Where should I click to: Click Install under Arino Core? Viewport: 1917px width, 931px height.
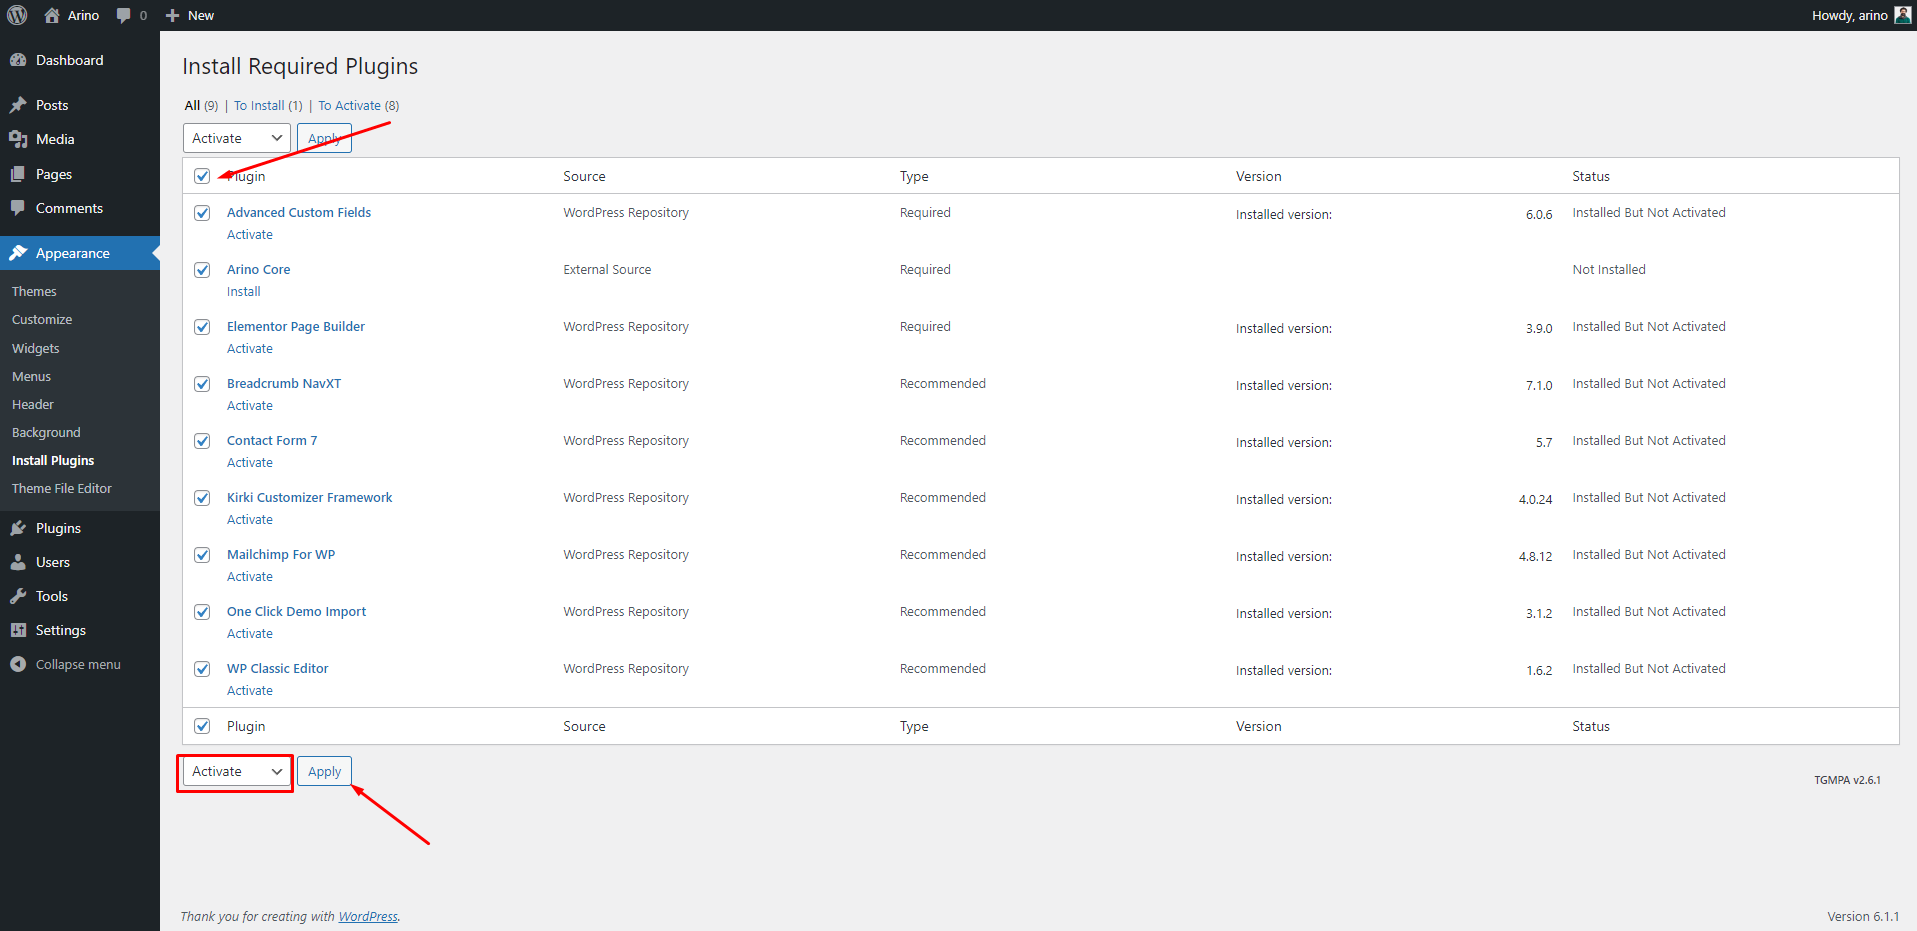click(x=243, y=291)
